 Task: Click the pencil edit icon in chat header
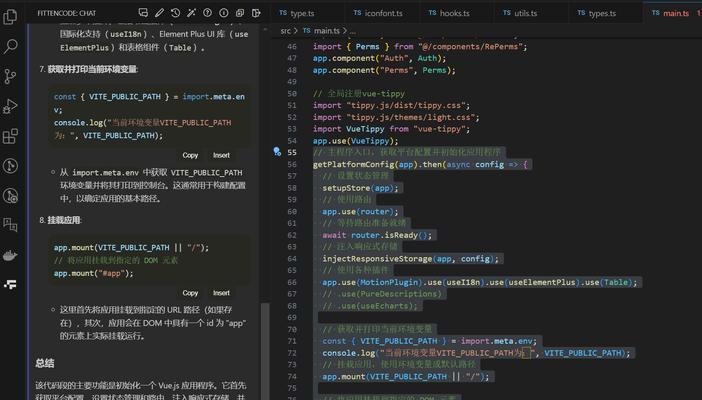point(159,13)
